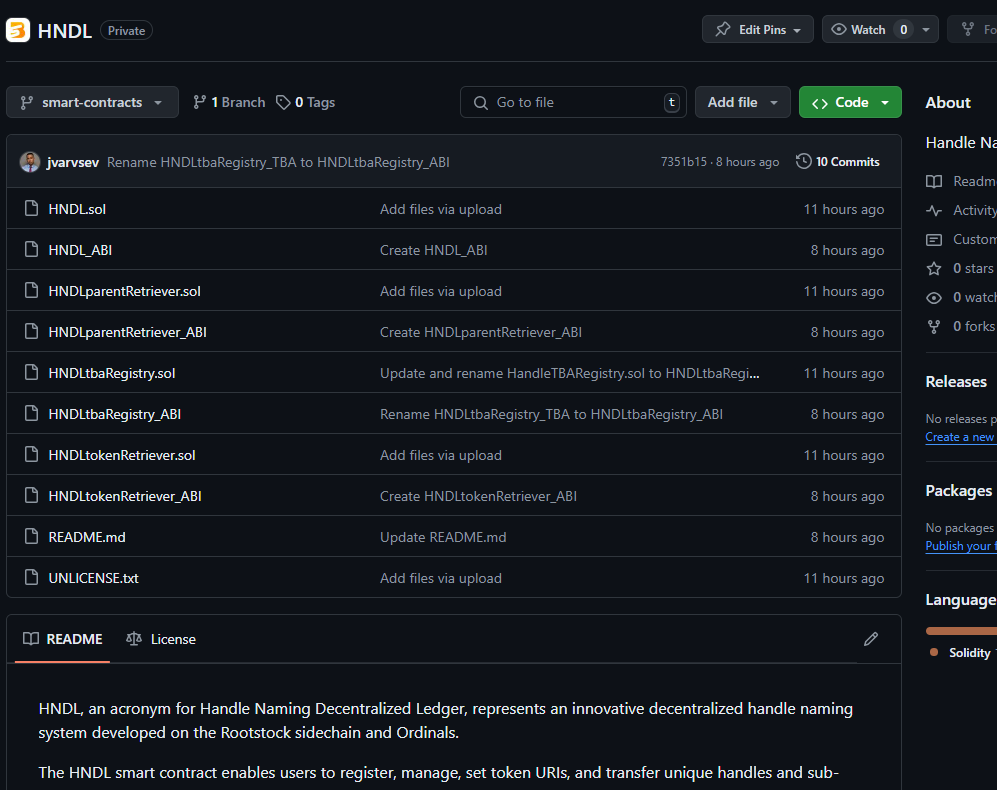The width and height of the screenshot is (997, 790).
Task: Click the pencil icon to edit README
Action: pos(871,639)
